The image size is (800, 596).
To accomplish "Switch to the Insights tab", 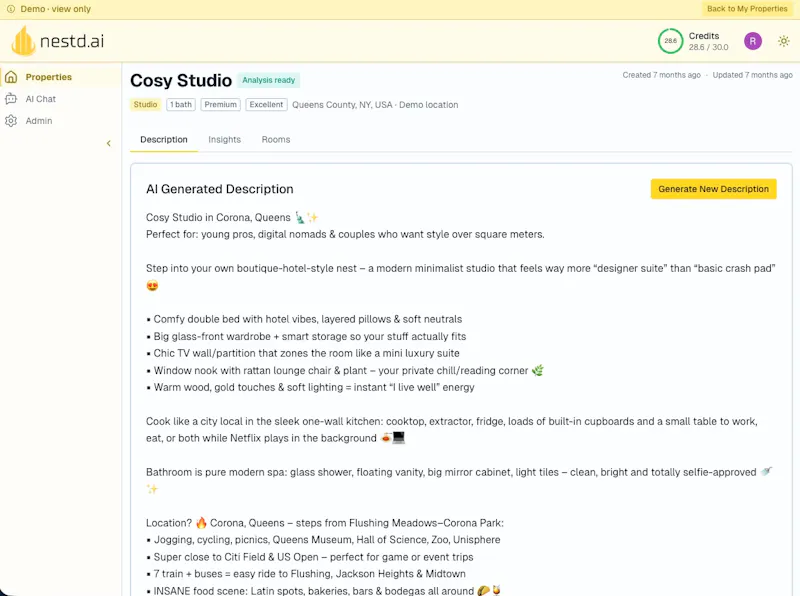I will click(x=224, y=140).
